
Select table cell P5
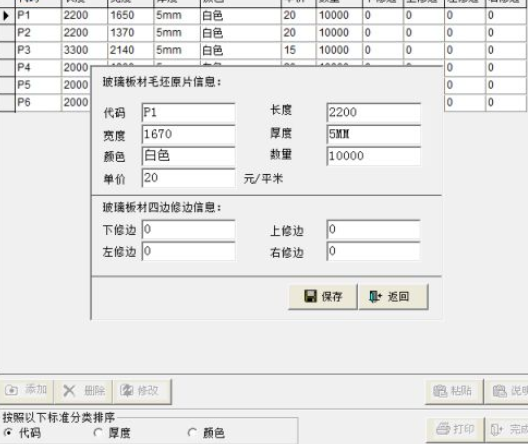pos(38,85)
